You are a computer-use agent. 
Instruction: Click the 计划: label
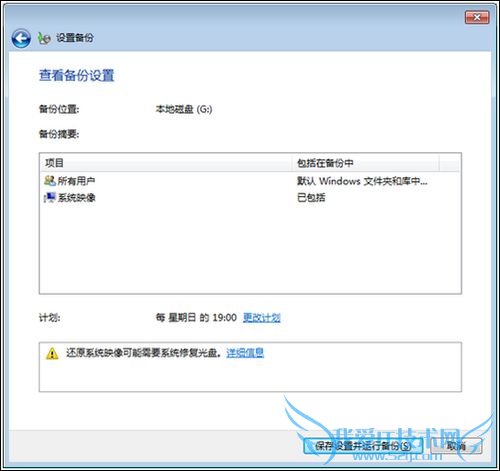click(50, 318)
